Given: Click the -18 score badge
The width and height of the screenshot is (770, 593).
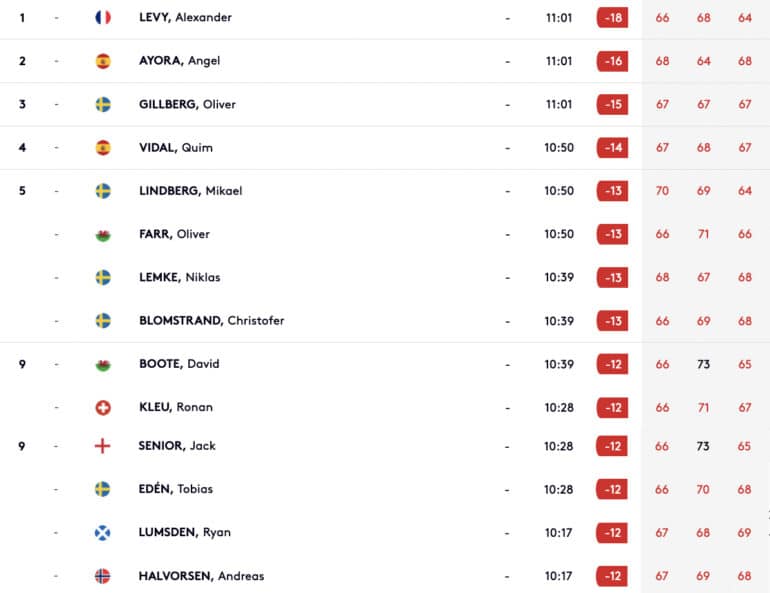Looking at the screenshot, I should point(612,18).
